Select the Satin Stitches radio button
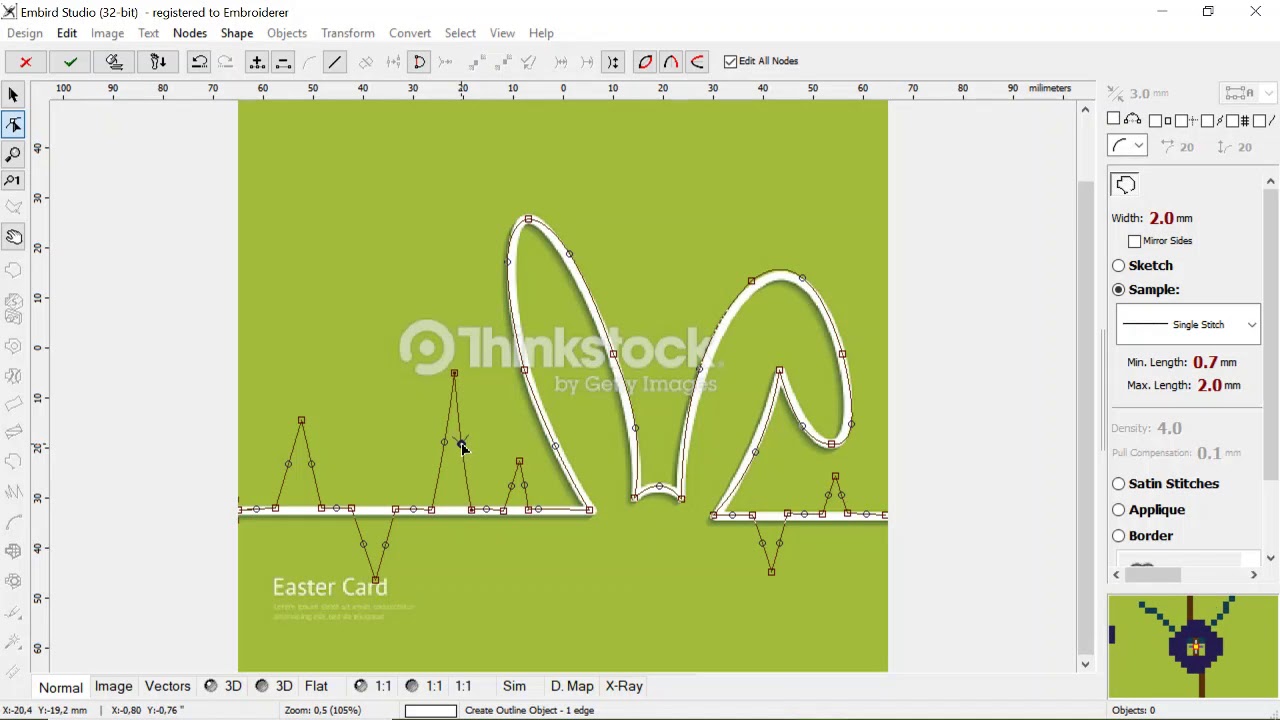The width and height of the screenshot is (1280, 720). tap(1118, 484)
